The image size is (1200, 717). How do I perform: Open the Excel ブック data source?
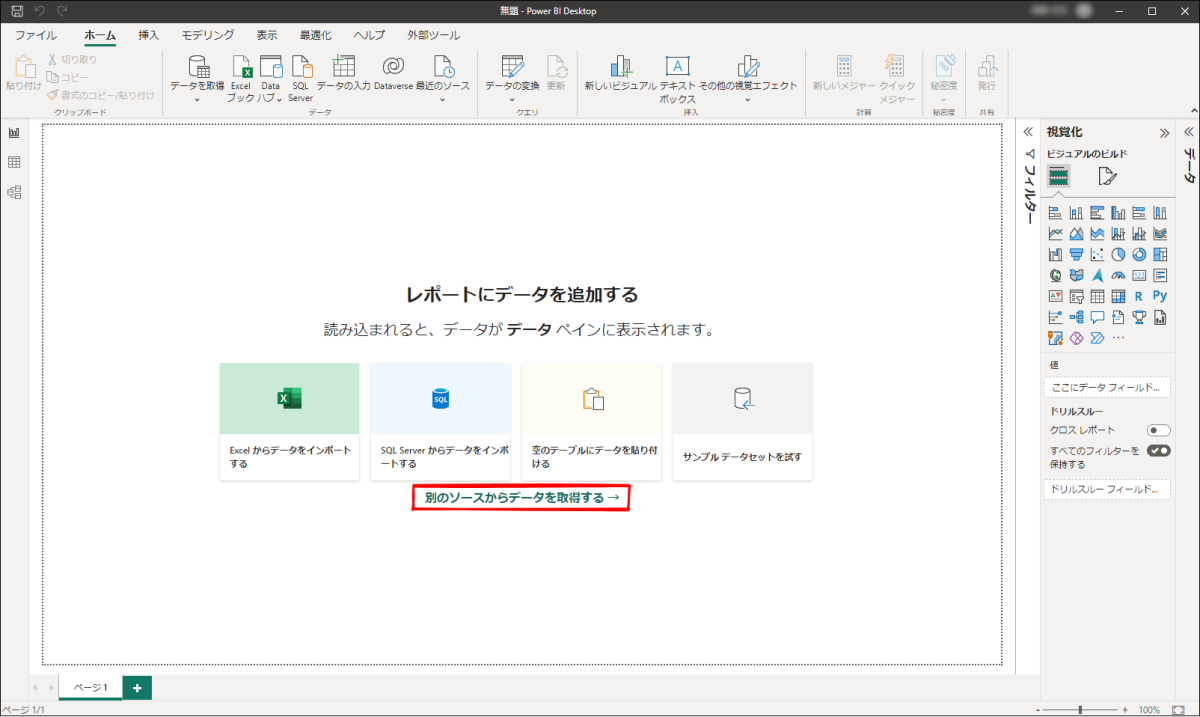(x=241, y=78)
